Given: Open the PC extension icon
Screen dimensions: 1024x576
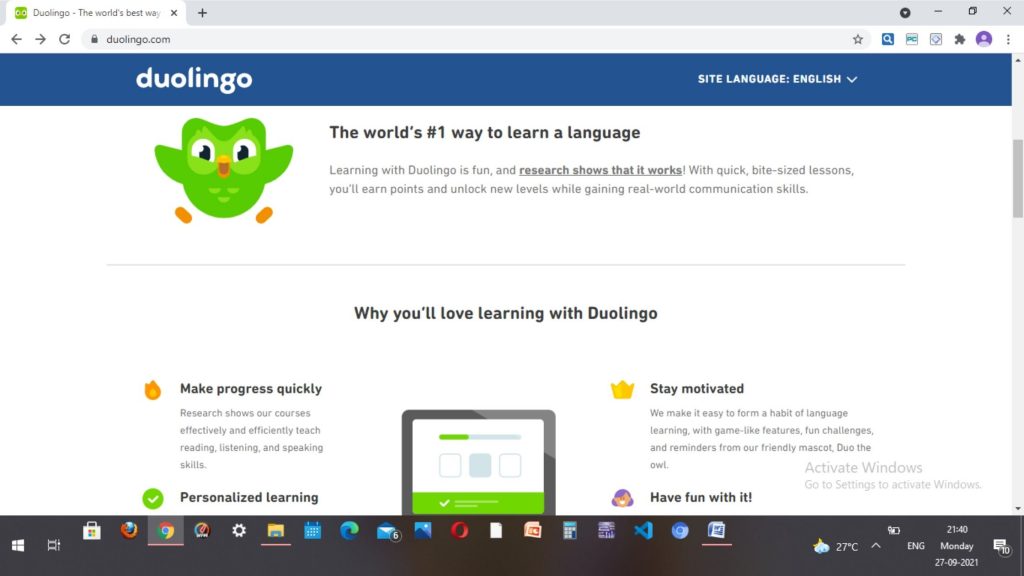Looking at the screenshot, I should click(x=912, y=39).
